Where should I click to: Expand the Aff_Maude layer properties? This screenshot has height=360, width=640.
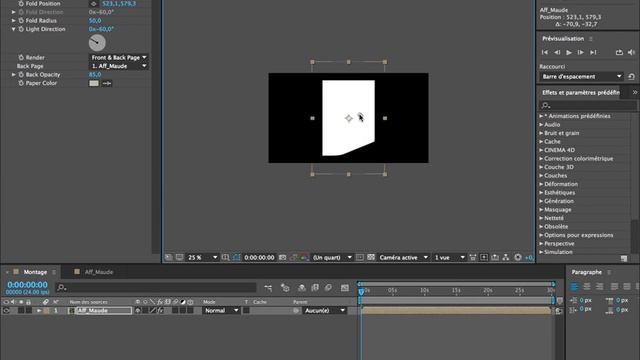[39, 311]
